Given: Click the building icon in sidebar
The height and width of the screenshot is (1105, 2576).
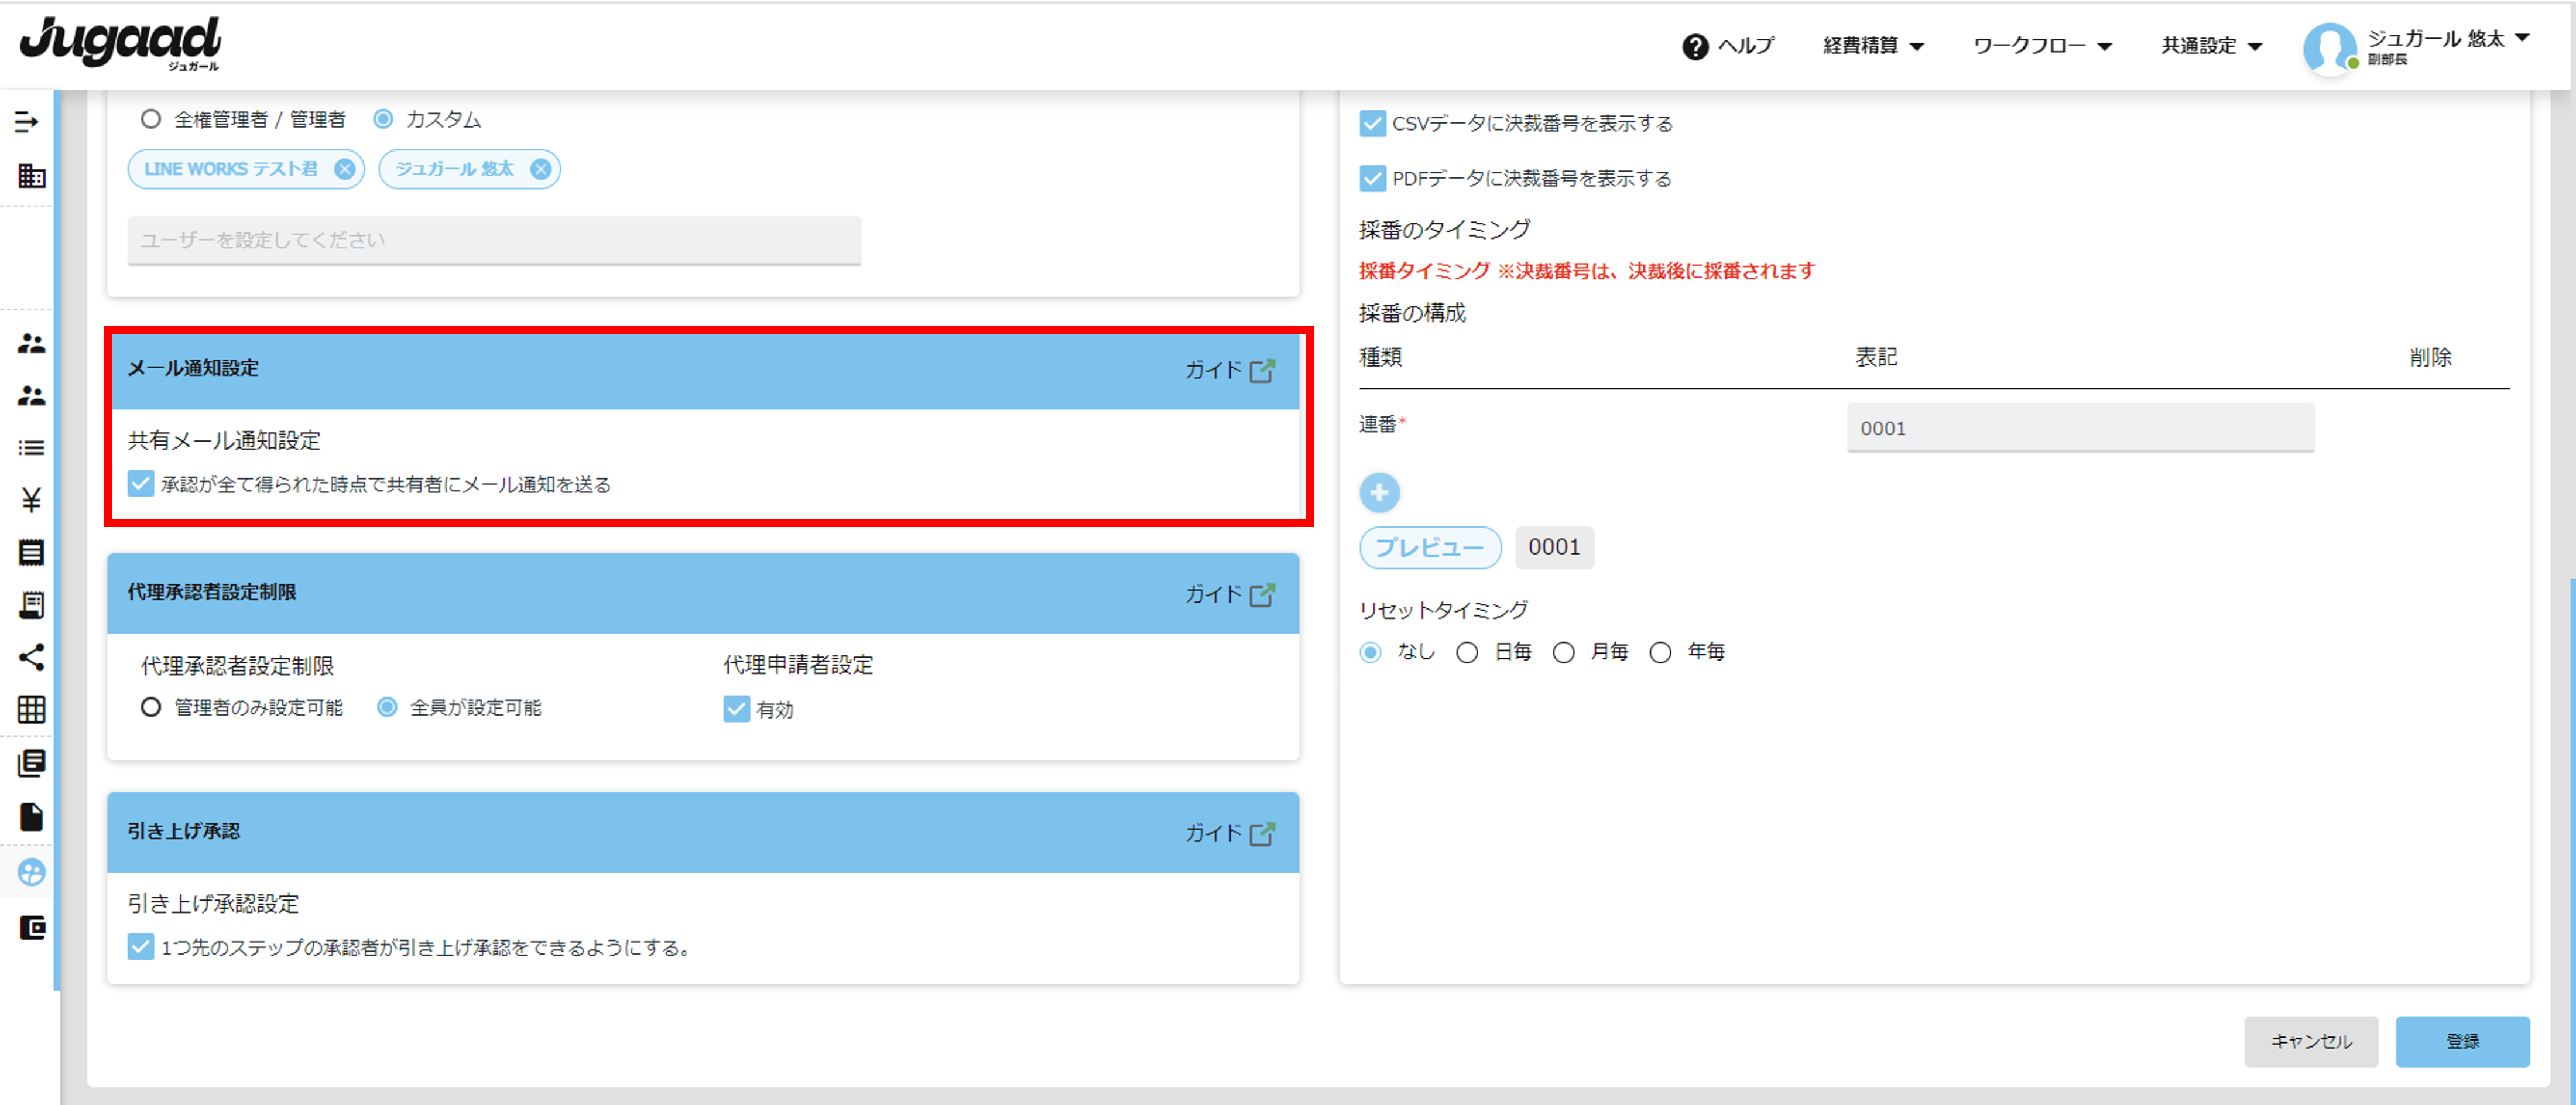Looking at the screenshot, I should [31, 176].
